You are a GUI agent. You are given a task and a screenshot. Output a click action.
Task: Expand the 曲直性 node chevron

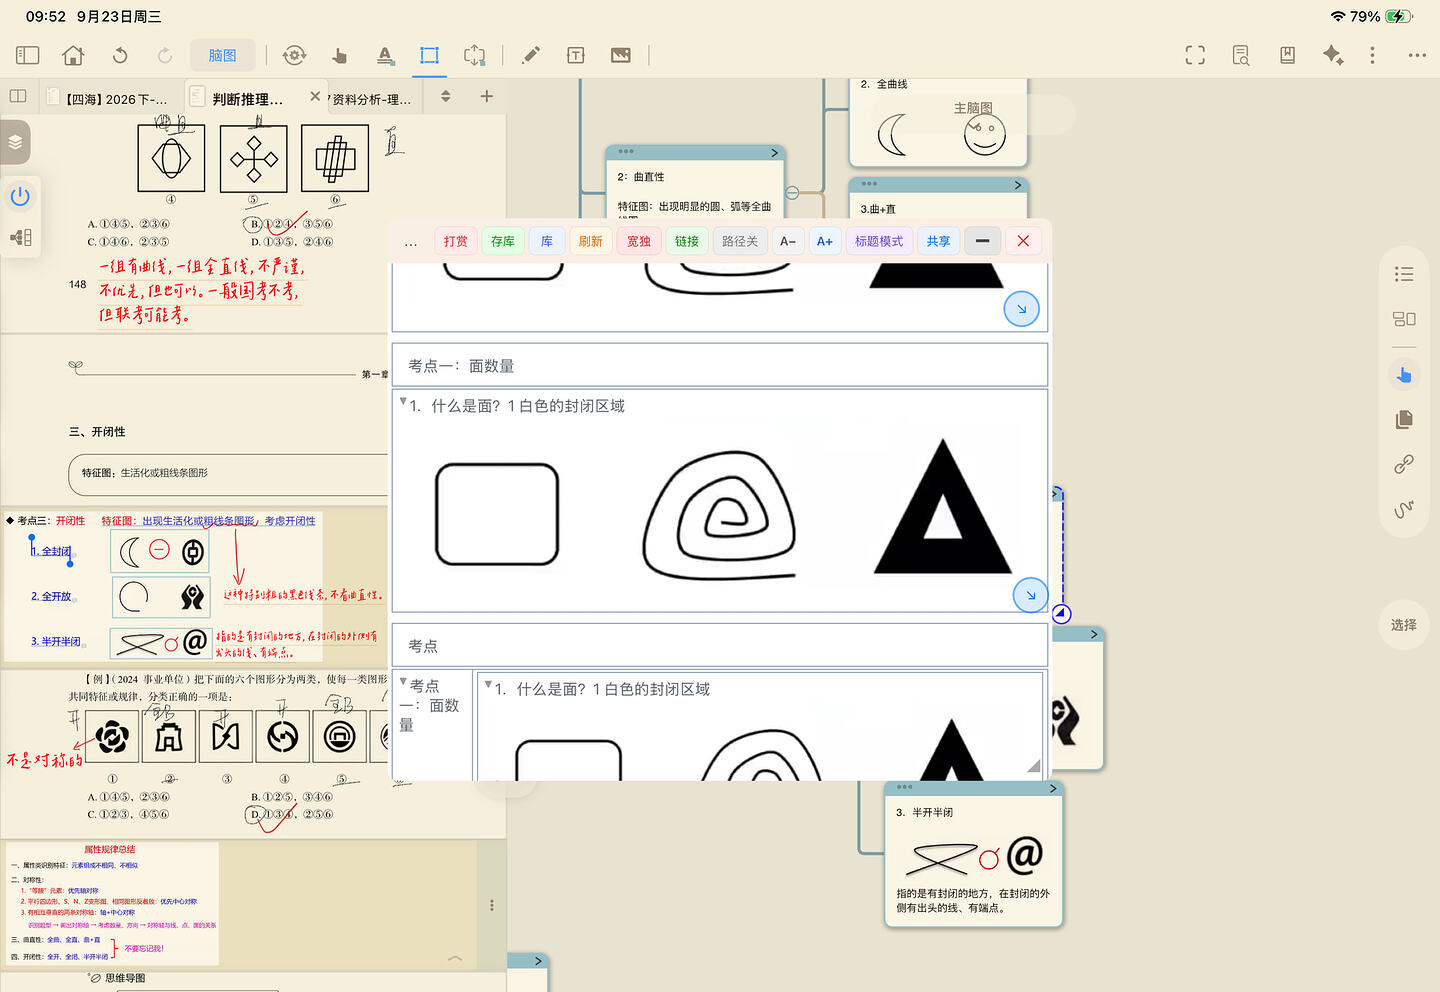(774, 153)
